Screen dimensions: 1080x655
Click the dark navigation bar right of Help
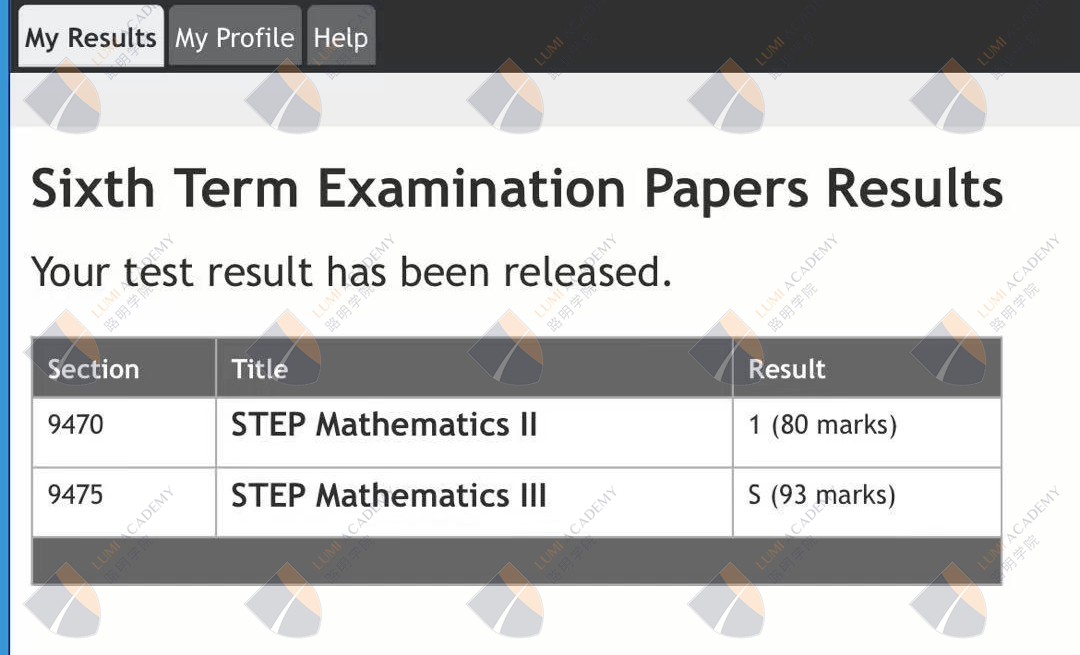[720, 36]
